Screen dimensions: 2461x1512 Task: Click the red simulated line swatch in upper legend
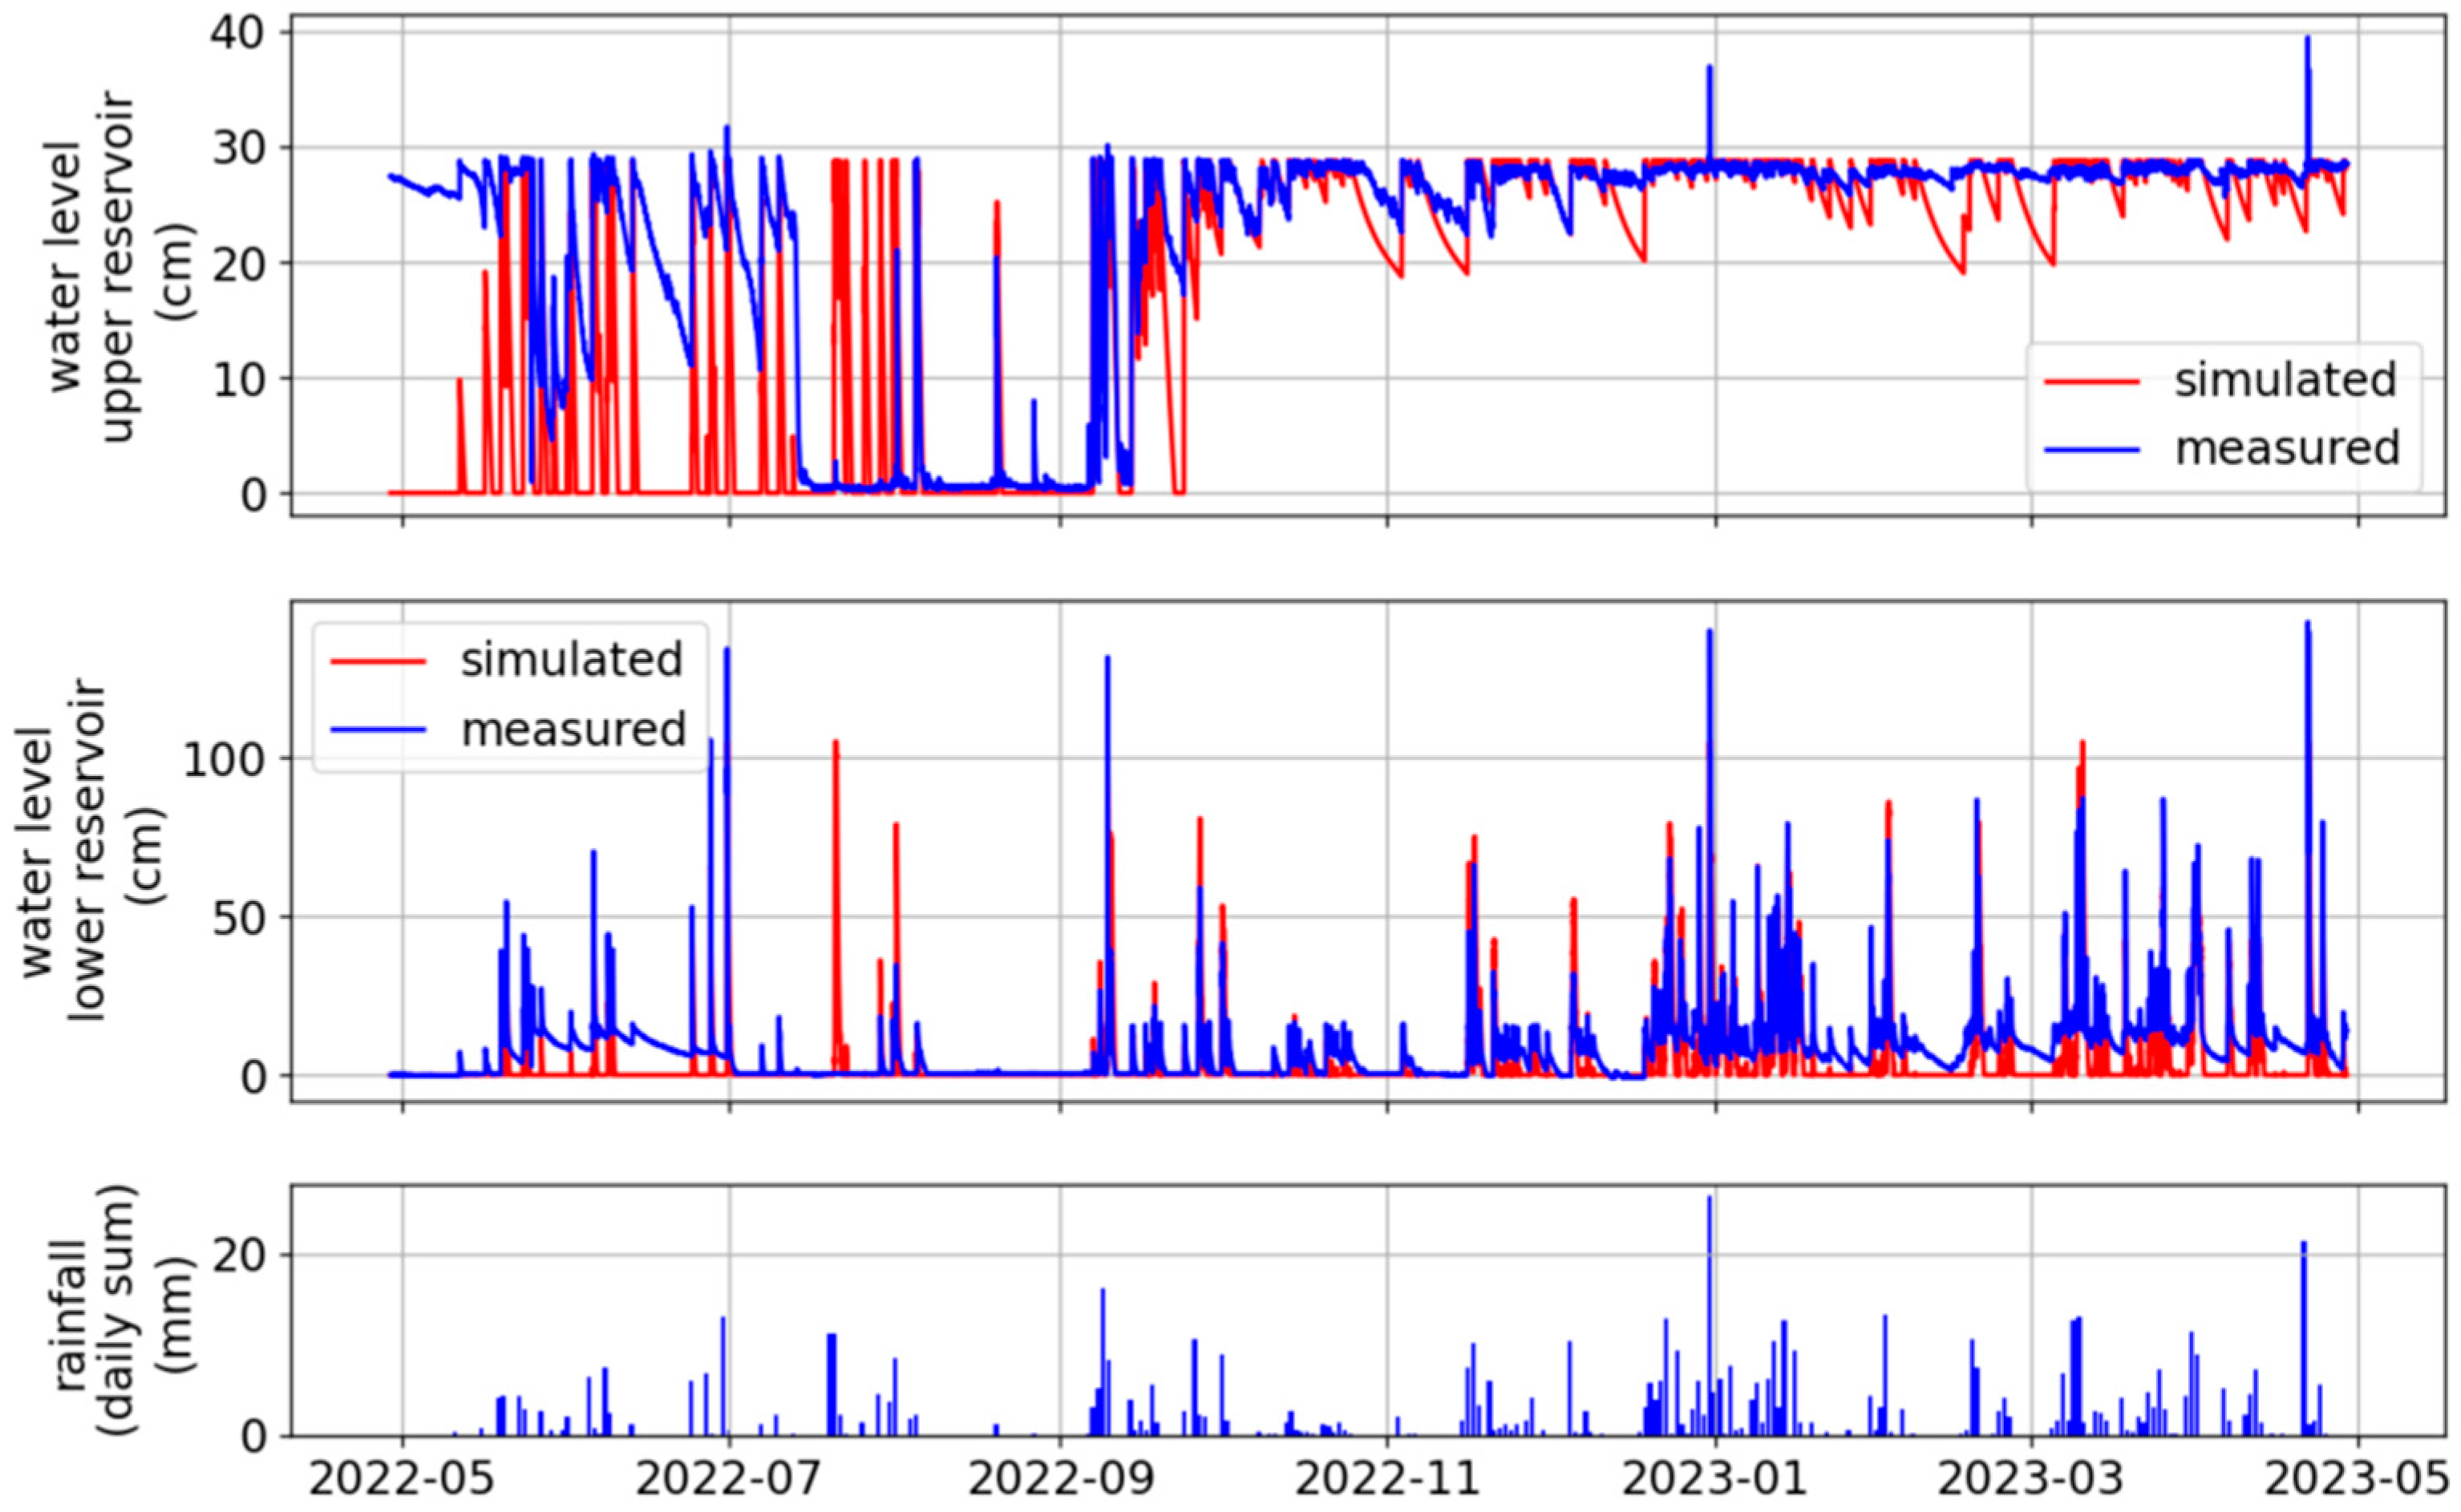(2092, 381)
